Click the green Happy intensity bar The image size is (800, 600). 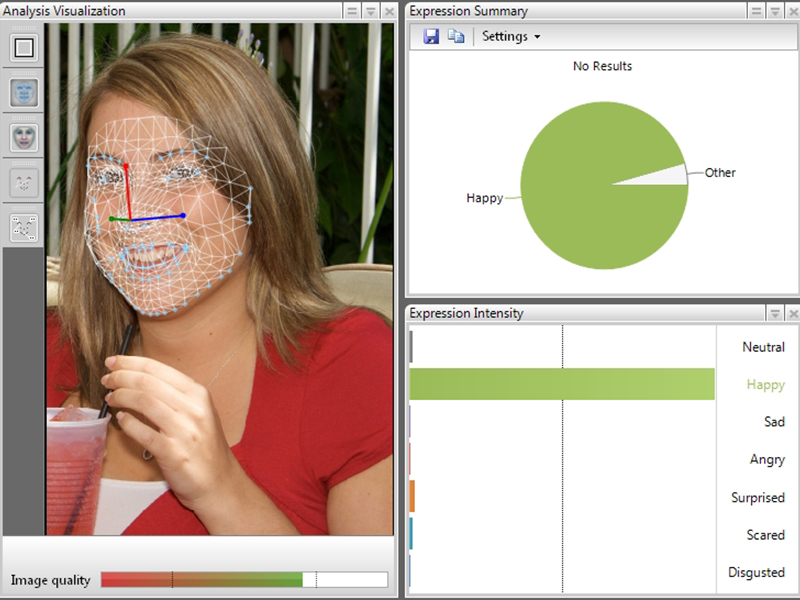point(561,385)
